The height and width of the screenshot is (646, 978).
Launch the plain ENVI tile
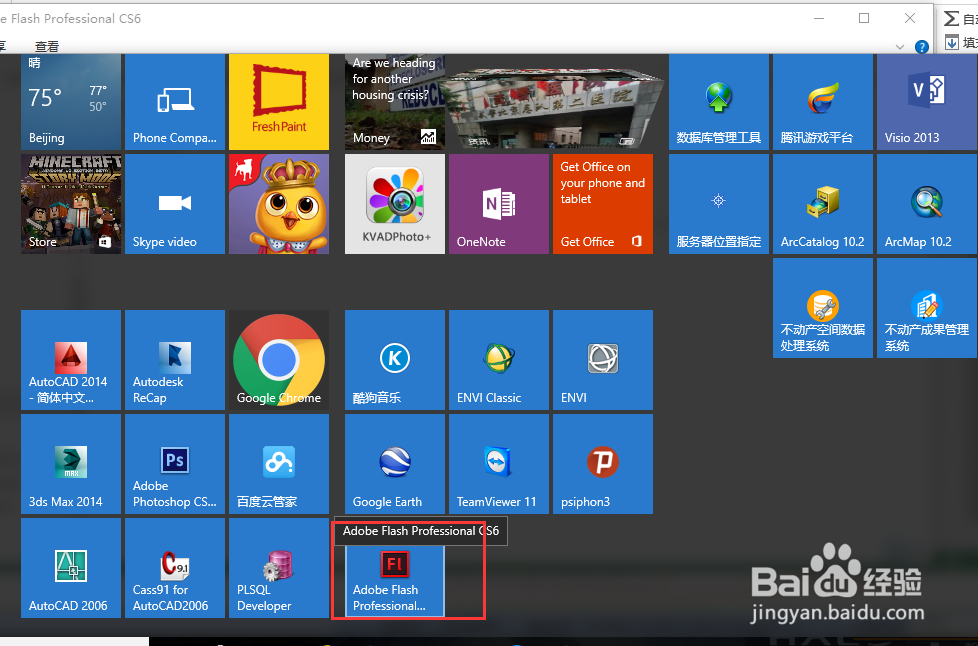603,360
